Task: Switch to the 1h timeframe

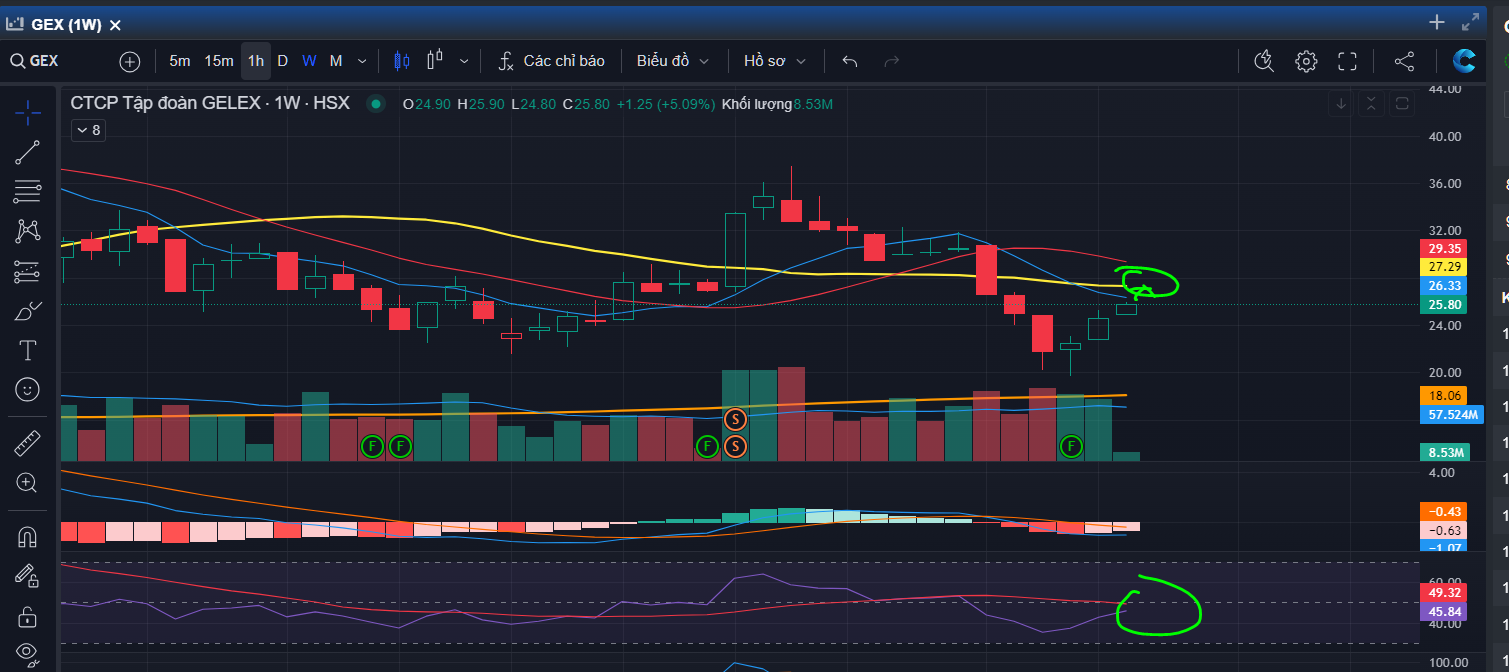Action: pyautogui.click(x=256, y=61)
